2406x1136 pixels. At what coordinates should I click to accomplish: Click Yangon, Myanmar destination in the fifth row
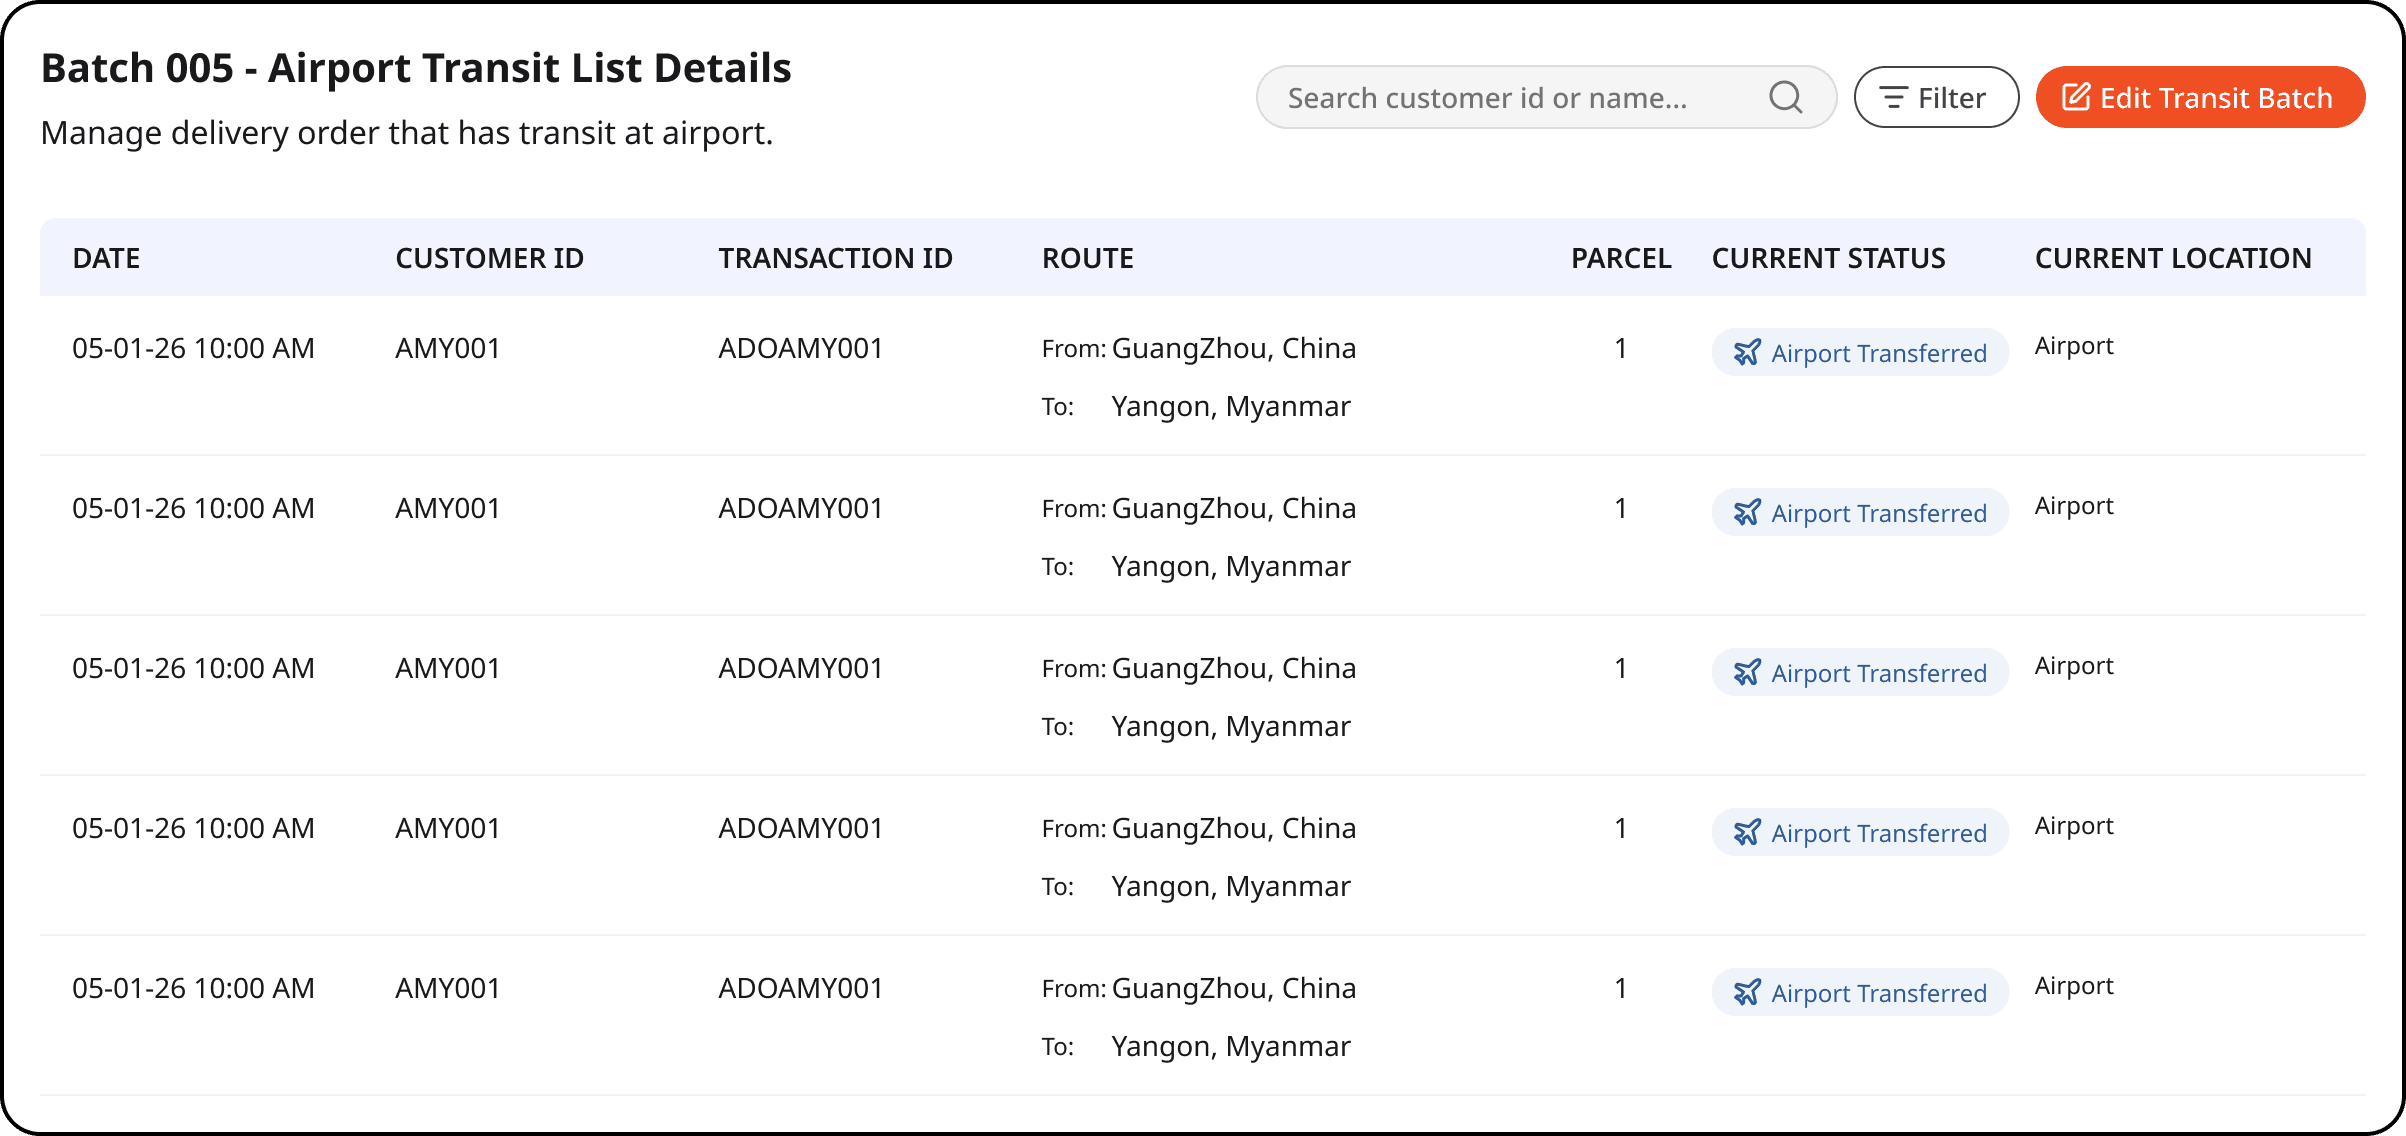click(x=1231, y=1046)
